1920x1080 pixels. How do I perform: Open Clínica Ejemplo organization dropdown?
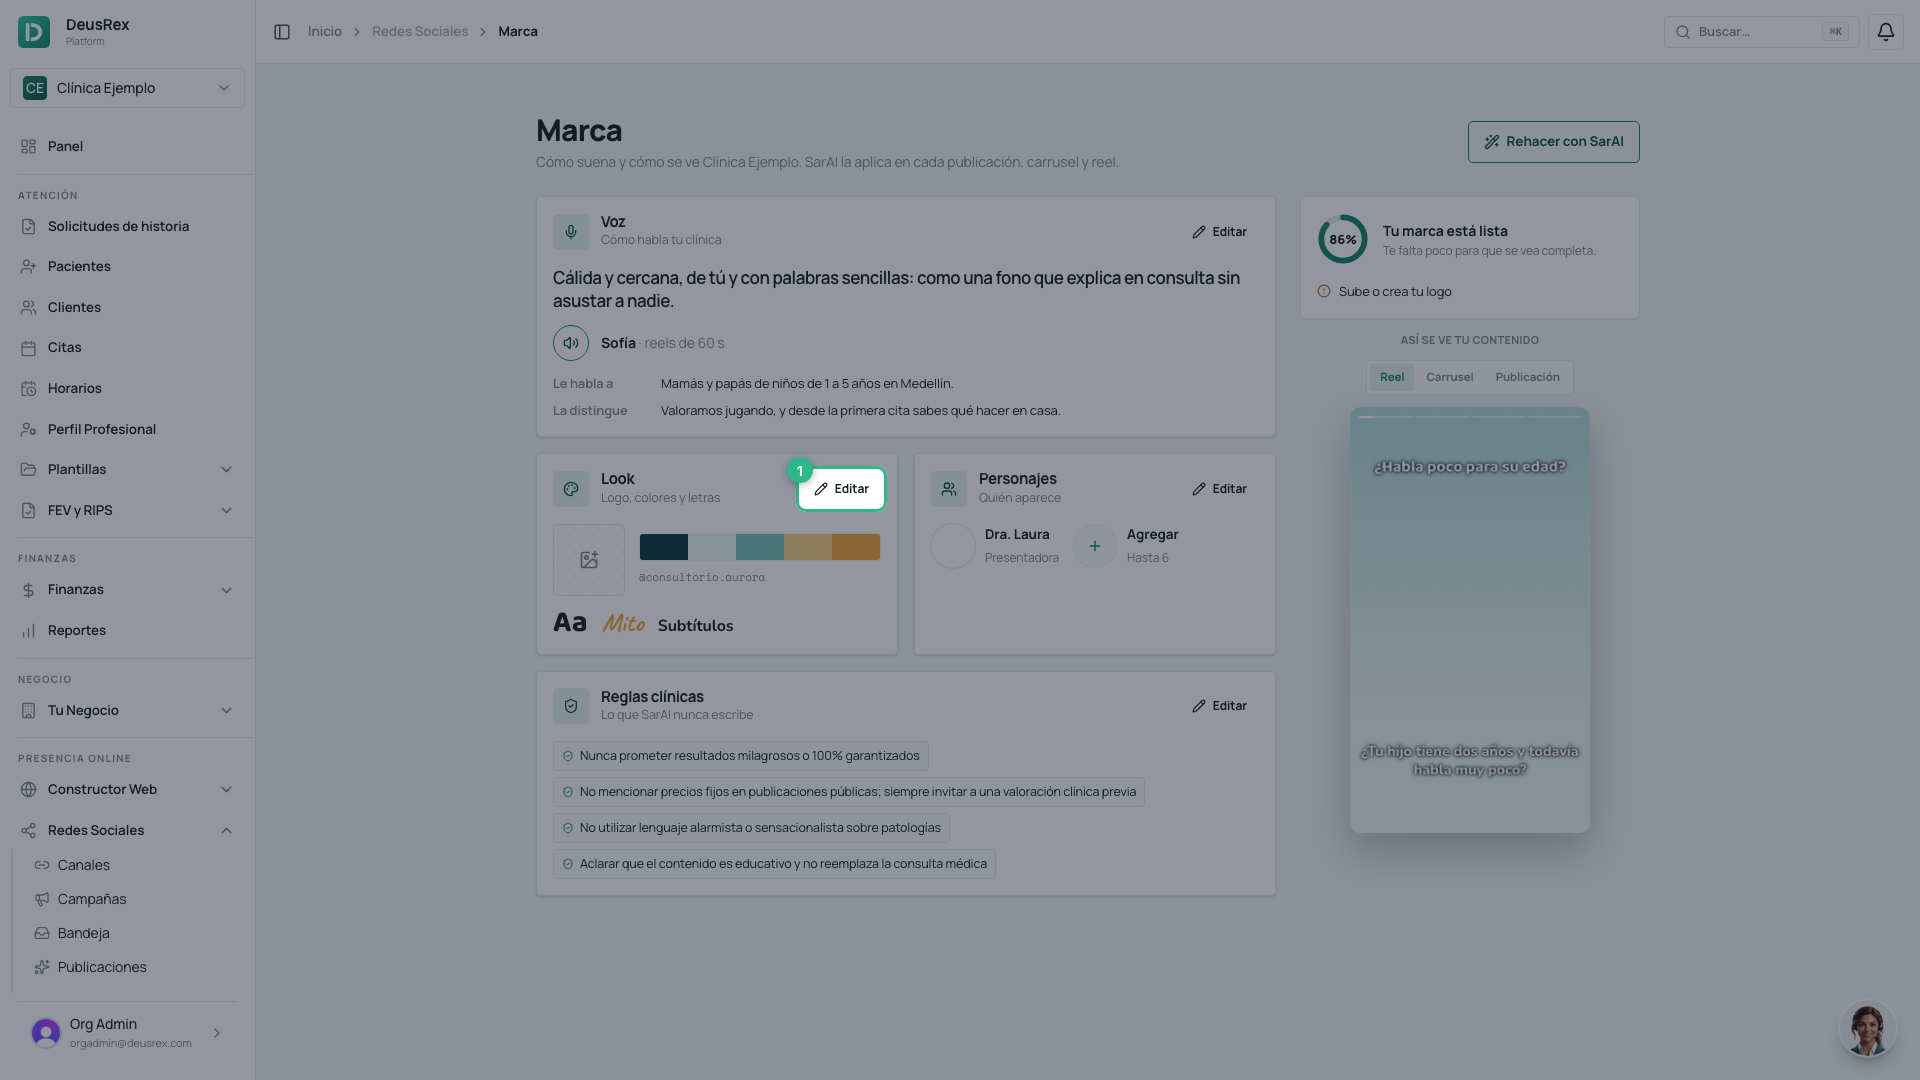(x=127, y=88)
